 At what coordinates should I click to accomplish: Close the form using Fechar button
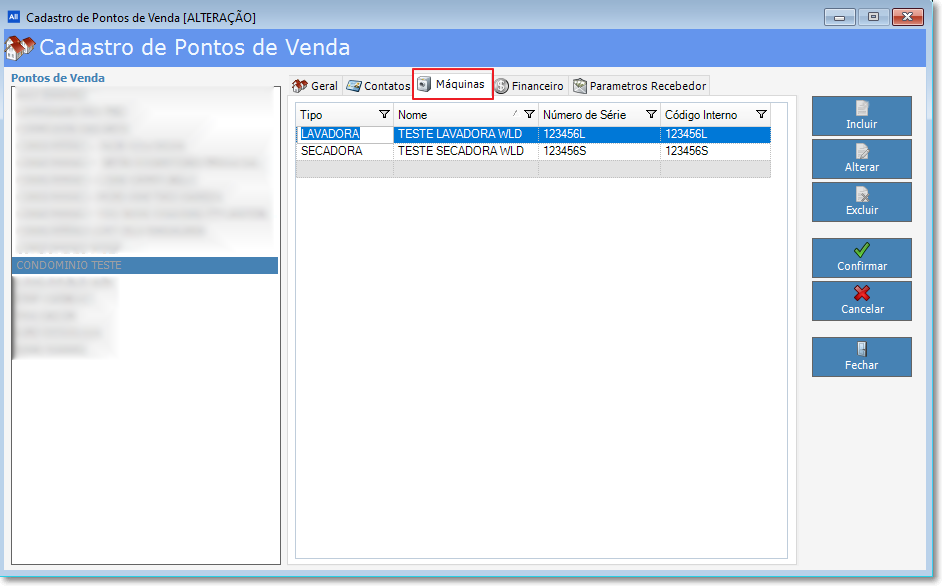tap(861, 357)
